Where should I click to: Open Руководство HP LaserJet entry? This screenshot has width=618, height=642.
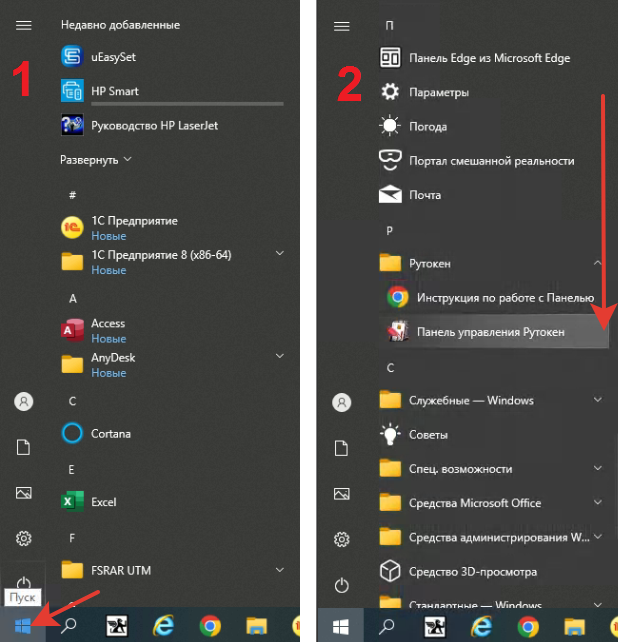139,125
